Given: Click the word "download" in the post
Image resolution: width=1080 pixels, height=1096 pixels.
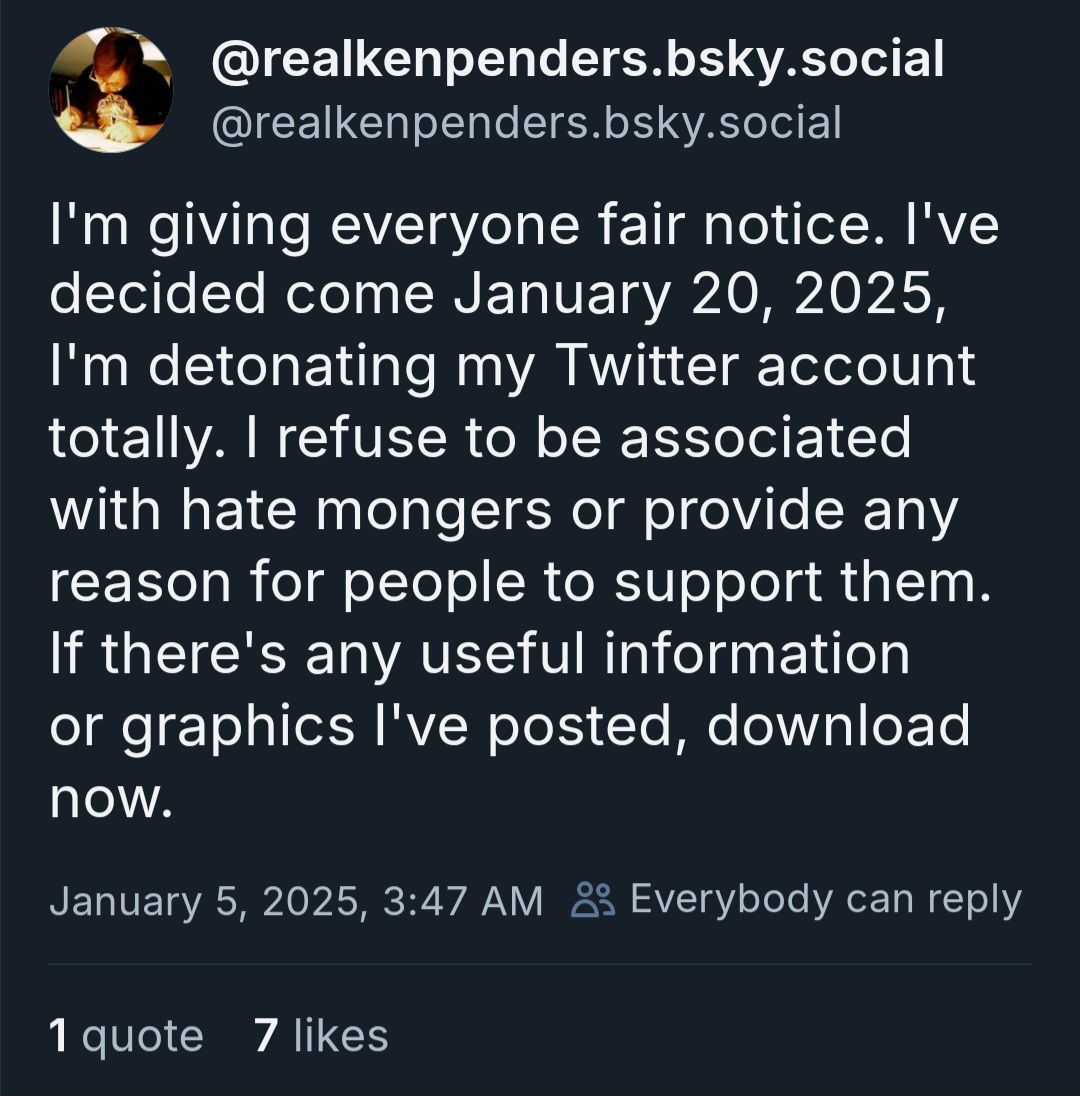Looking at the screenshot, I should (x=838, y=726).
